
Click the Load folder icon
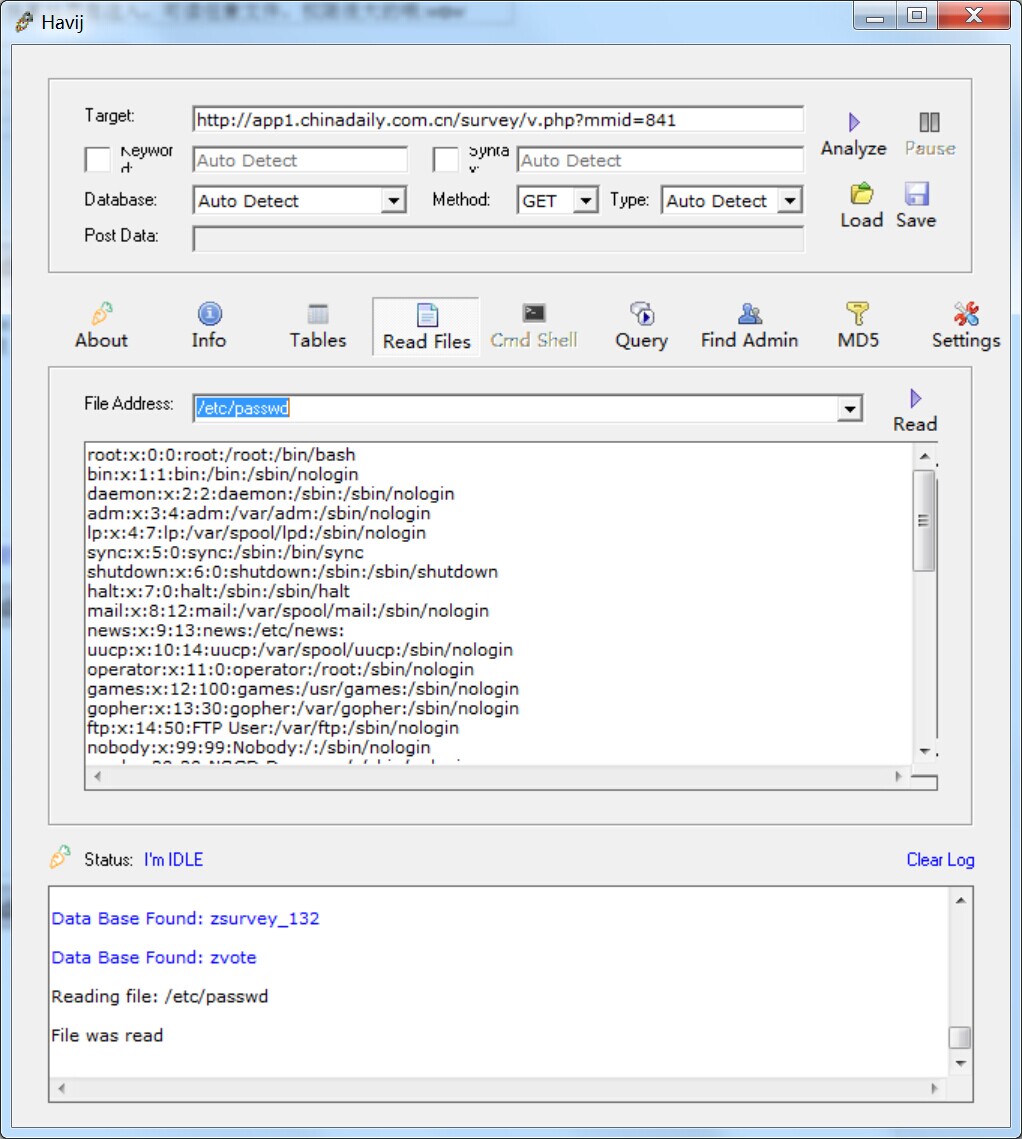click(x=861, y=194)
